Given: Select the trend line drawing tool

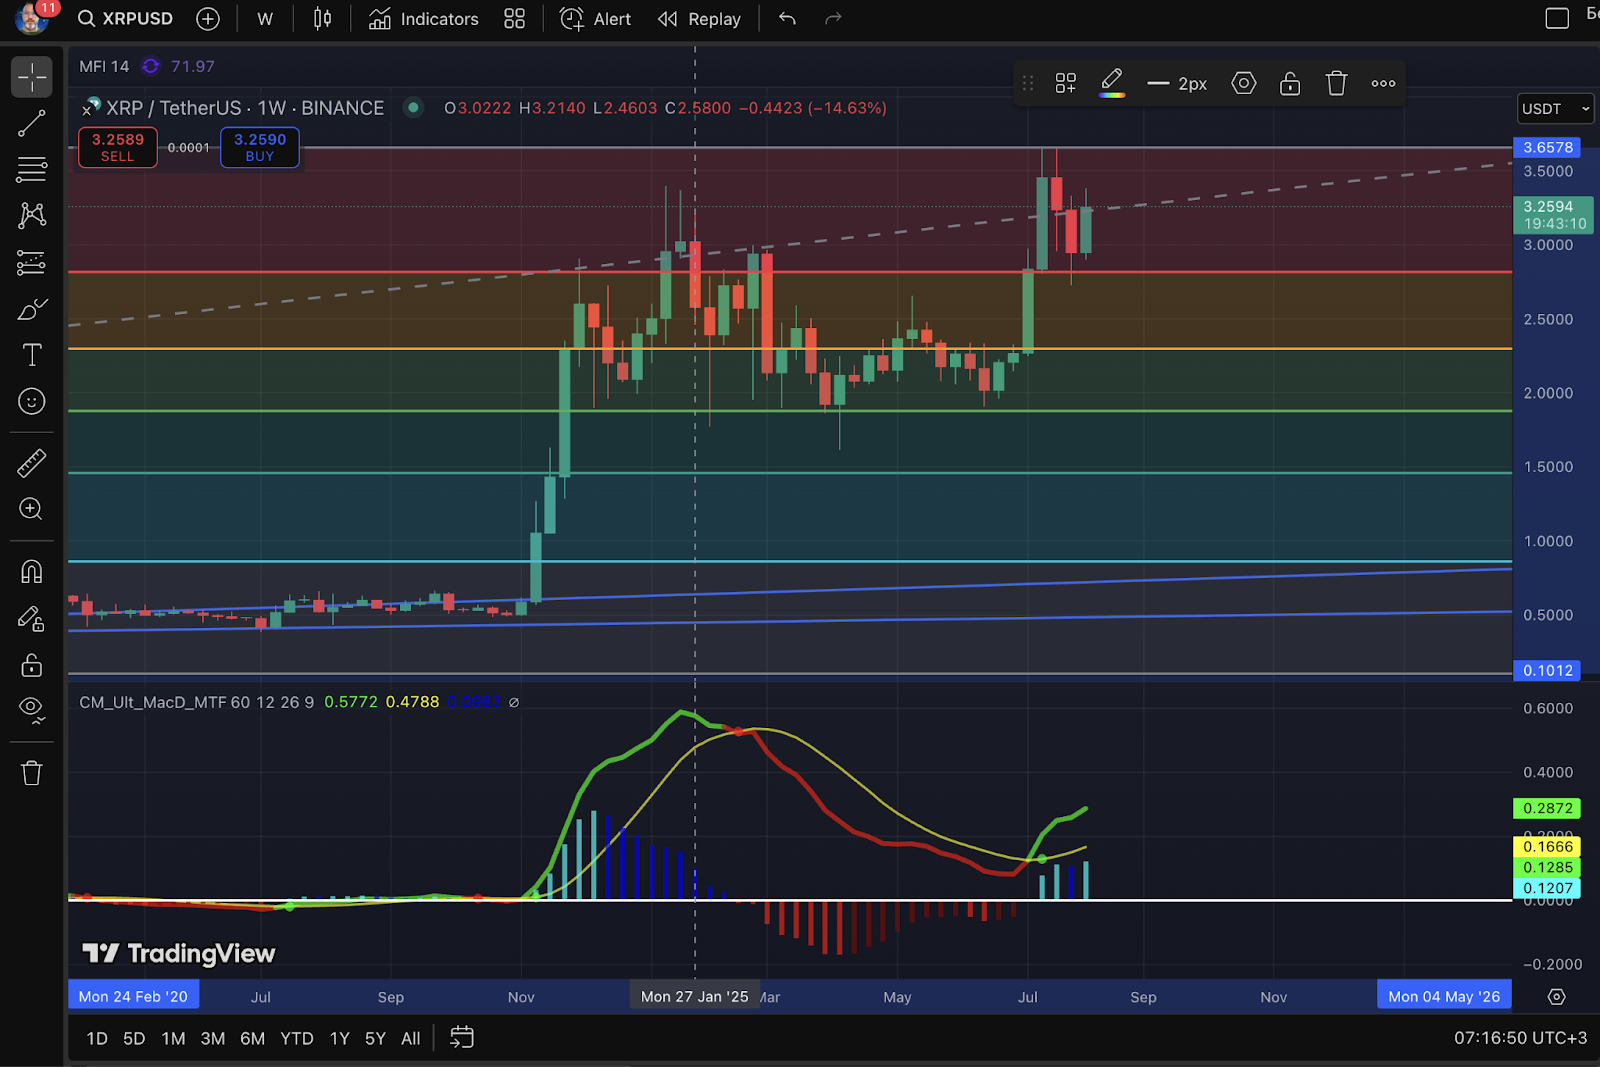Looking at the screenshot, I should point(31,124).
